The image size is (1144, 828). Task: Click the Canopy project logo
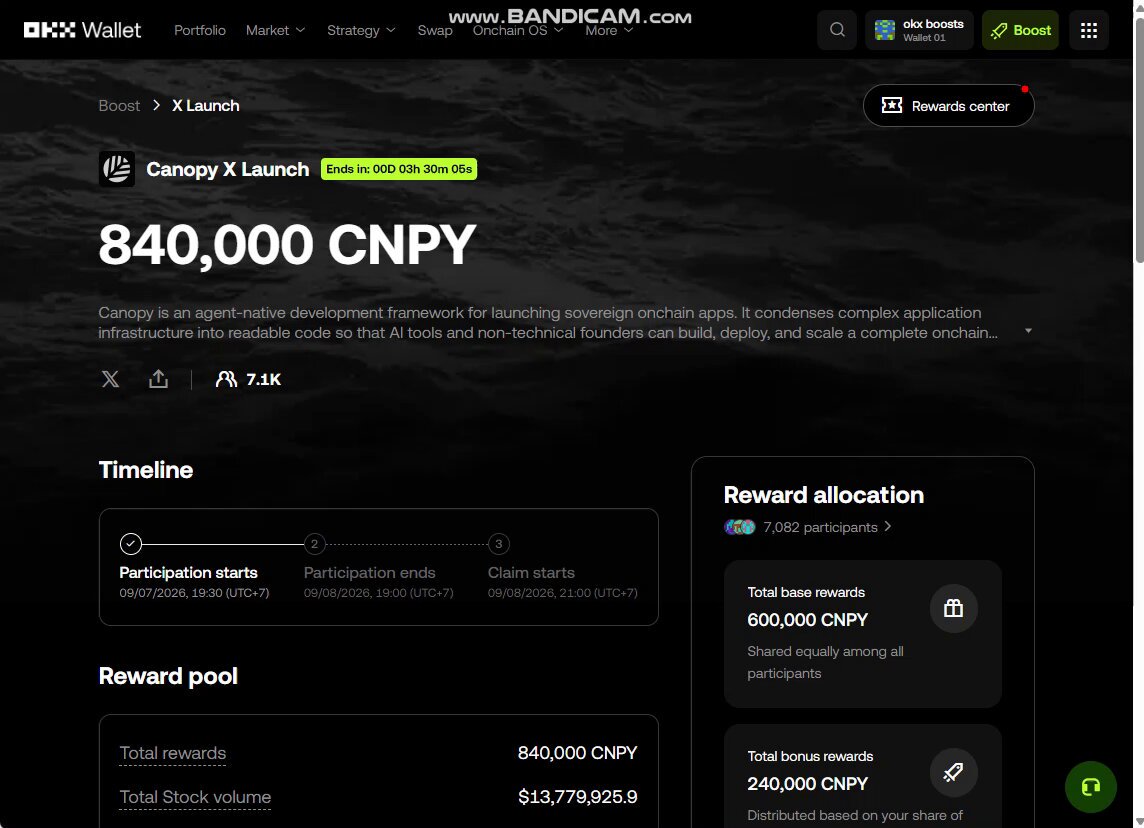[117, 169]
